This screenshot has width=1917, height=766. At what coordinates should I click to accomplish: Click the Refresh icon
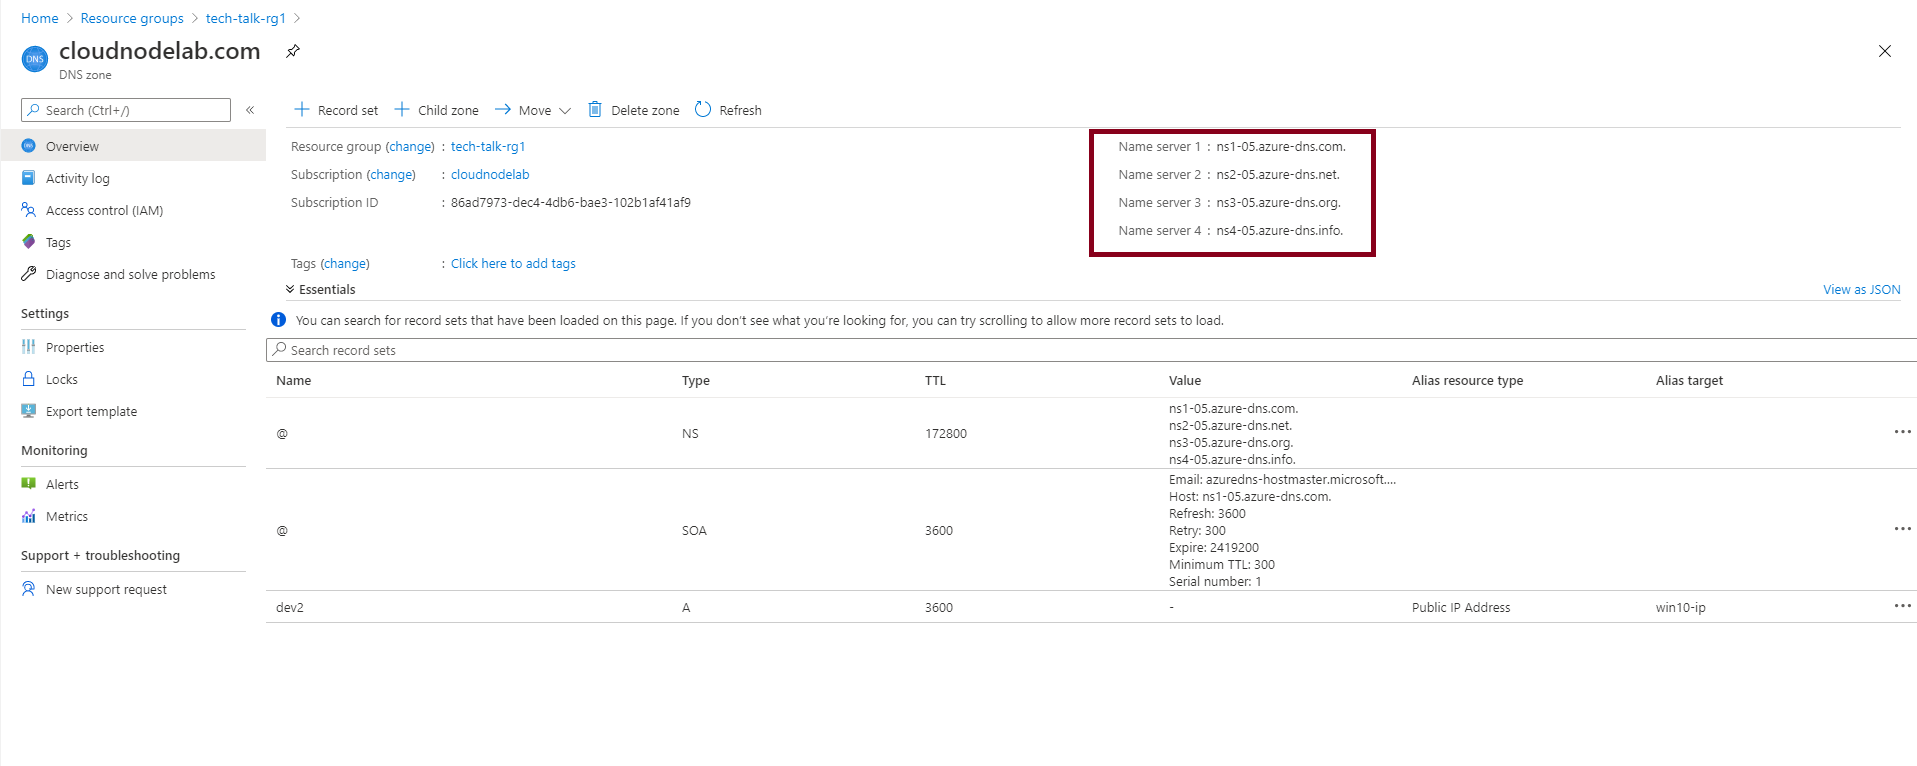point(703,109)
